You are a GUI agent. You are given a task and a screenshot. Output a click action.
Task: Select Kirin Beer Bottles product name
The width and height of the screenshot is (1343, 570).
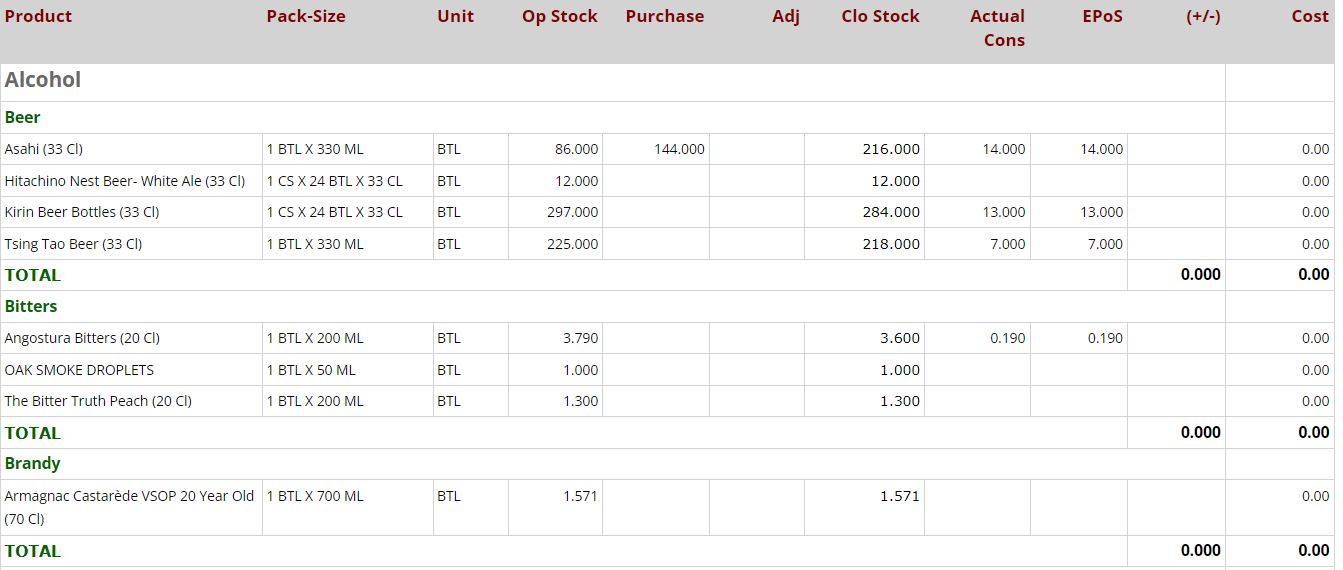click(x=82, y=212)
